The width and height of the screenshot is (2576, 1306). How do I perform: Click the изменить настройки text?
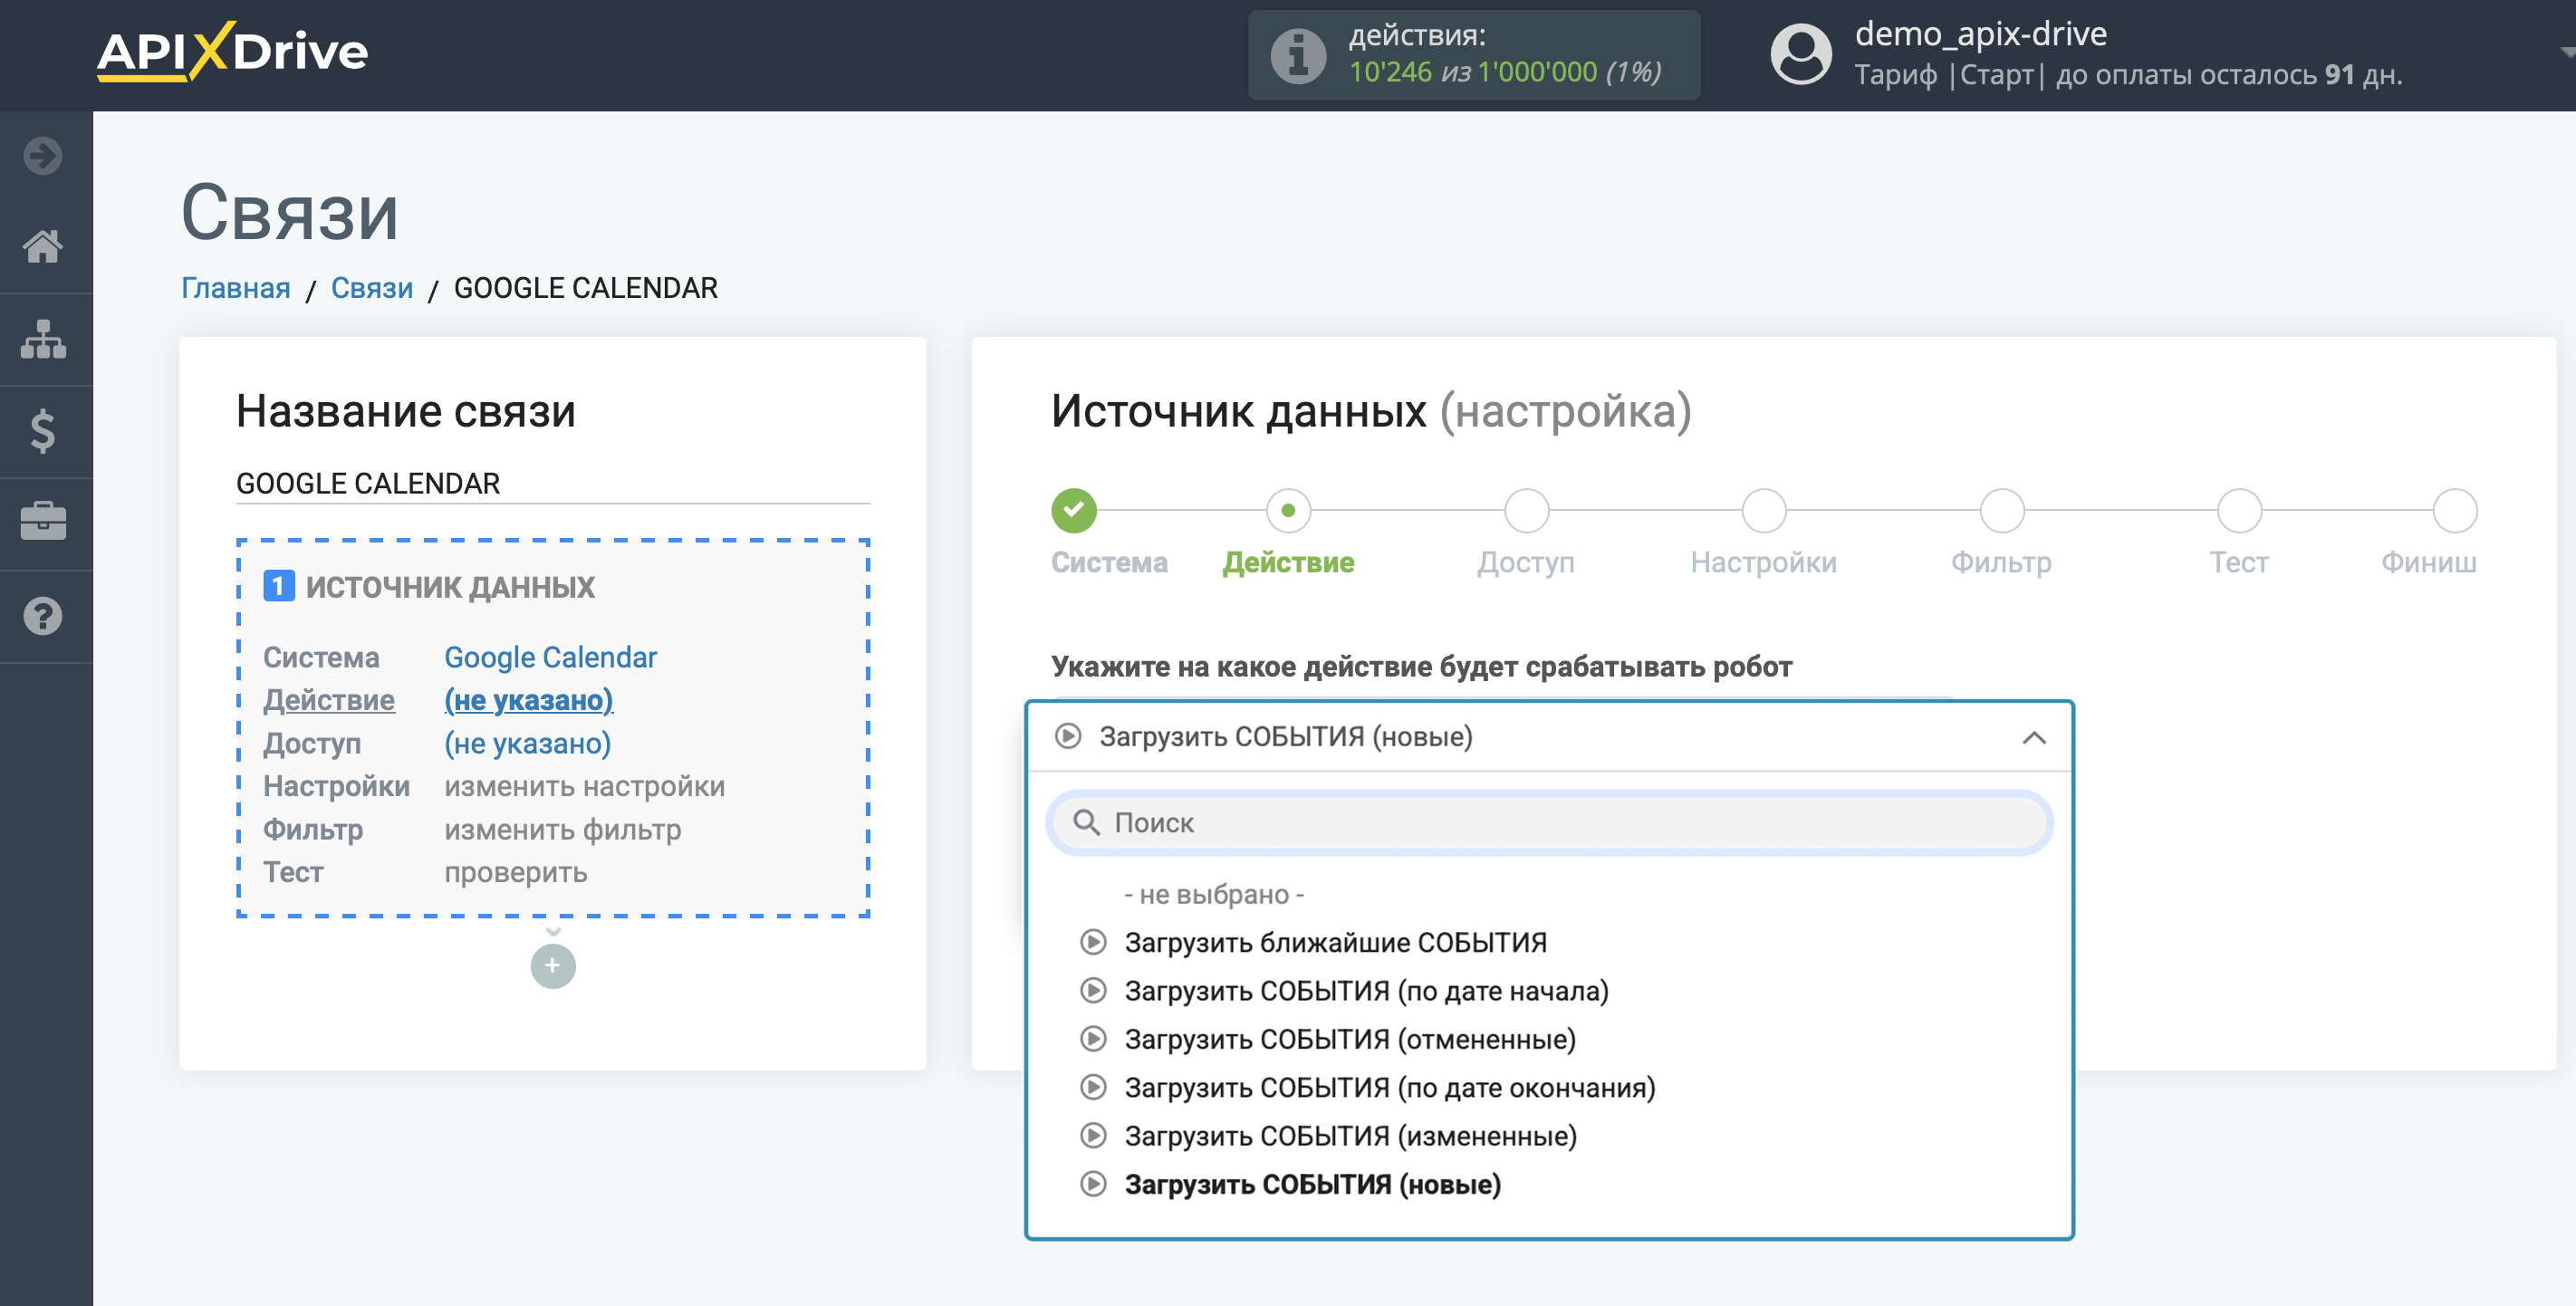[x=584, y=786]
